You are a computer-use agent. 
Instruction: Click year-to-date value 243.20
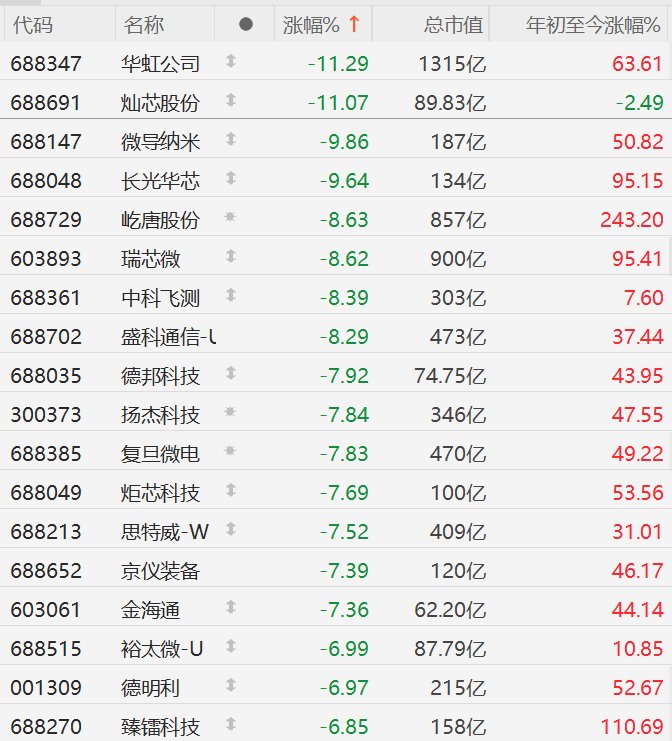(x=632, y=220)
